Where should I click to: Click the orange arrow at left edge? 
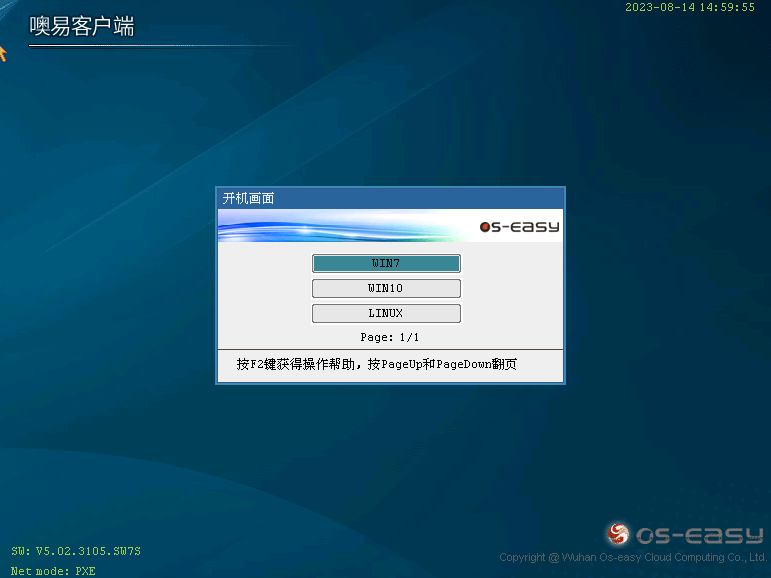pyautogui.click(x=3, y=52)
